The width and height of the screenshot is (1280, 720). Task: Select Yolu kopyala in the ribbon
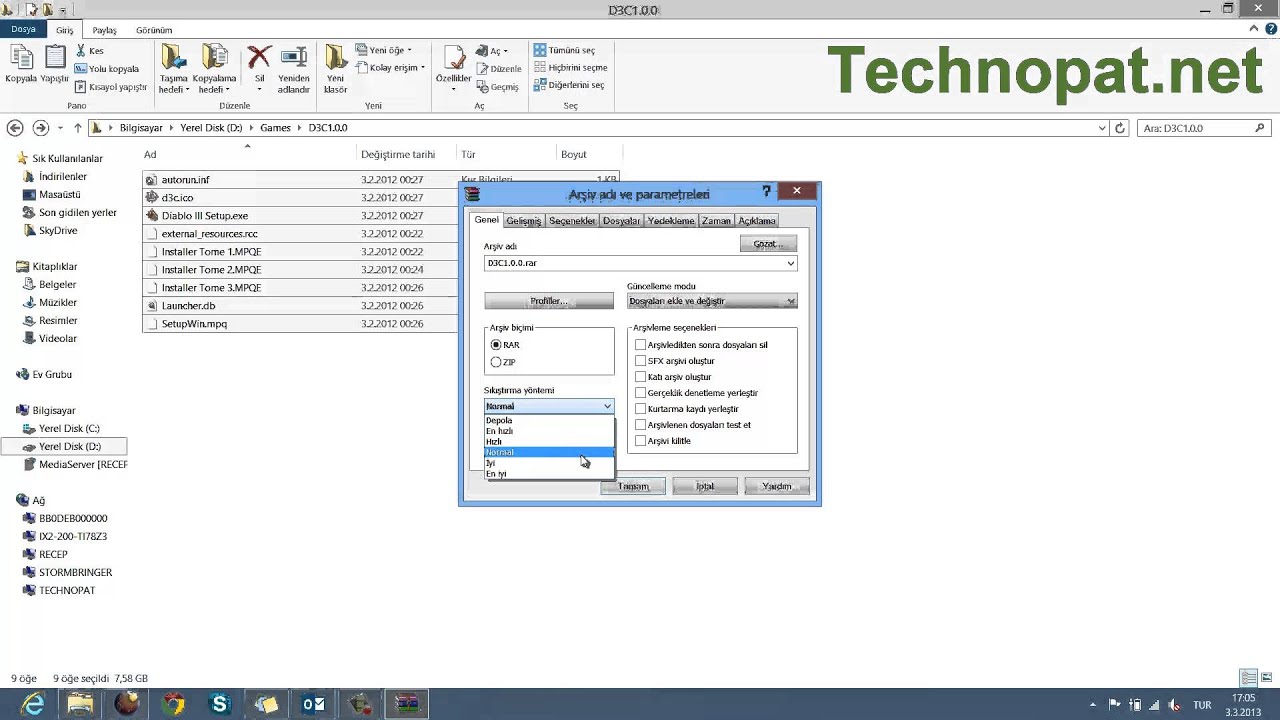107,69
